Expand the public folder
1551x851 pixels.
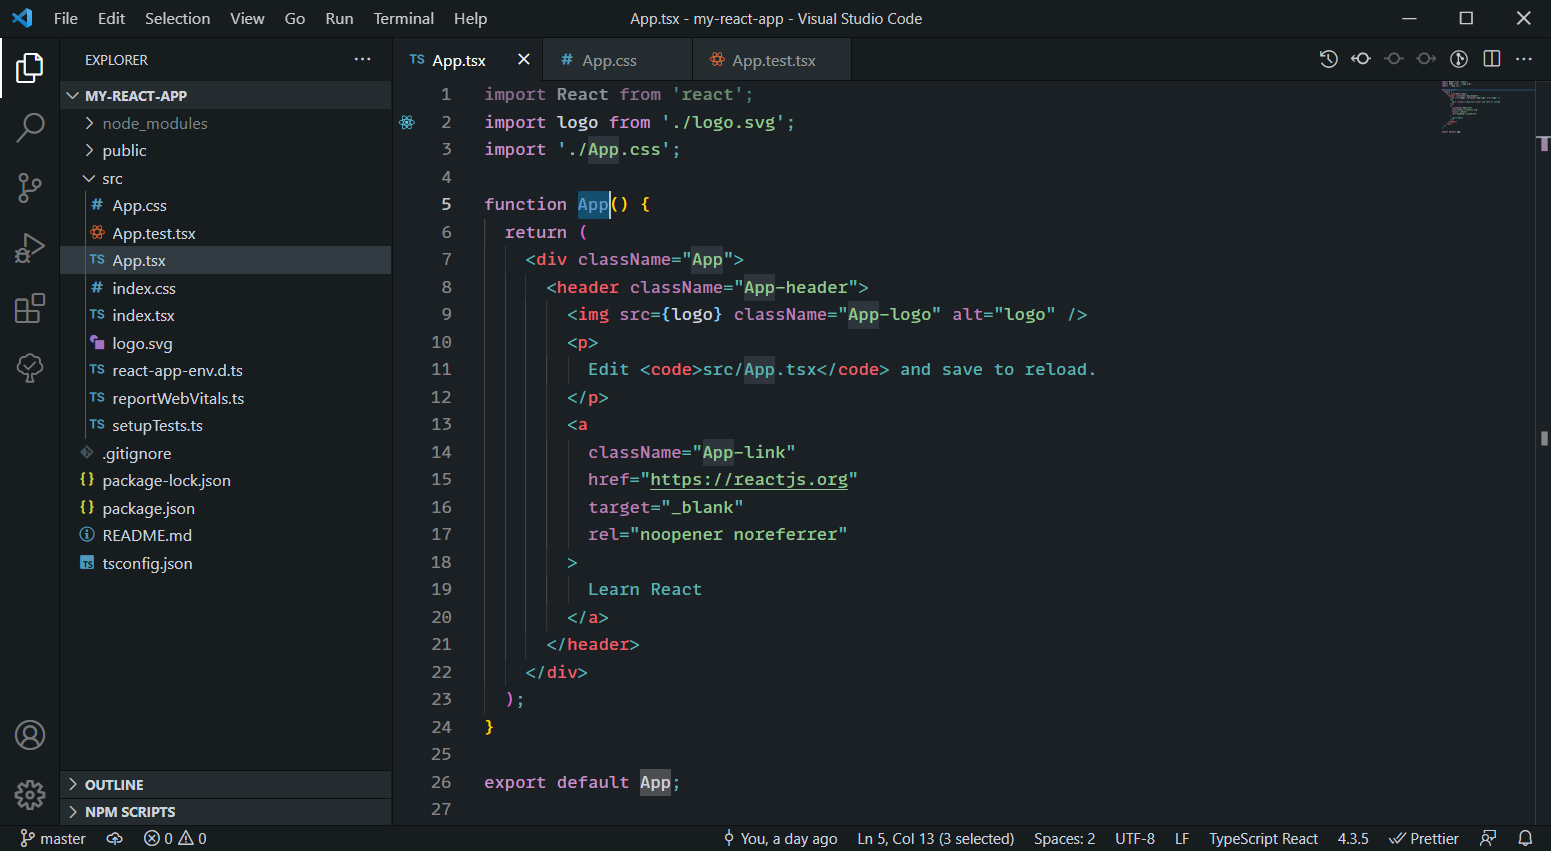pos(226,151)
